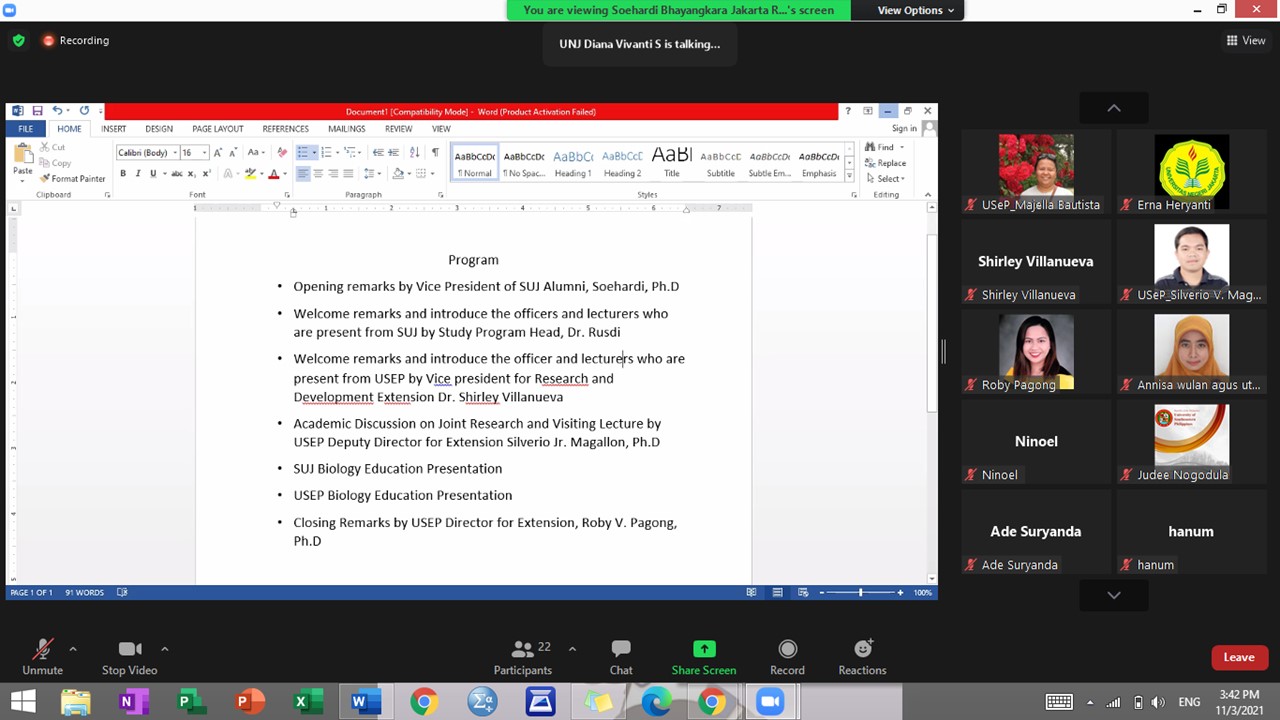
Task: Toggle Bold formatting
Action: (x=123, y=174)
